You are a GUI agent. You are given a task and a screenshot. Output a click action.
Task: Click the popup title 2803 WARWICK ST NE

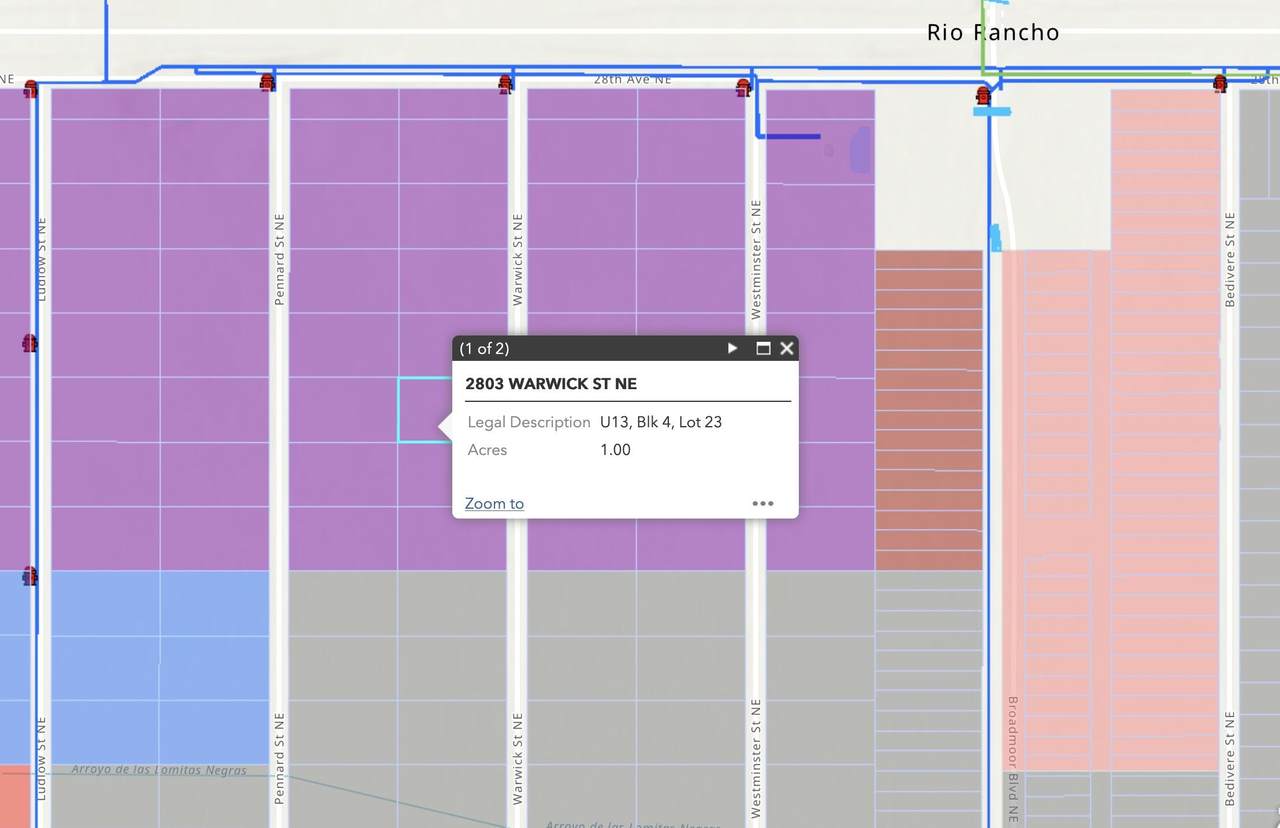coord(551,384)
